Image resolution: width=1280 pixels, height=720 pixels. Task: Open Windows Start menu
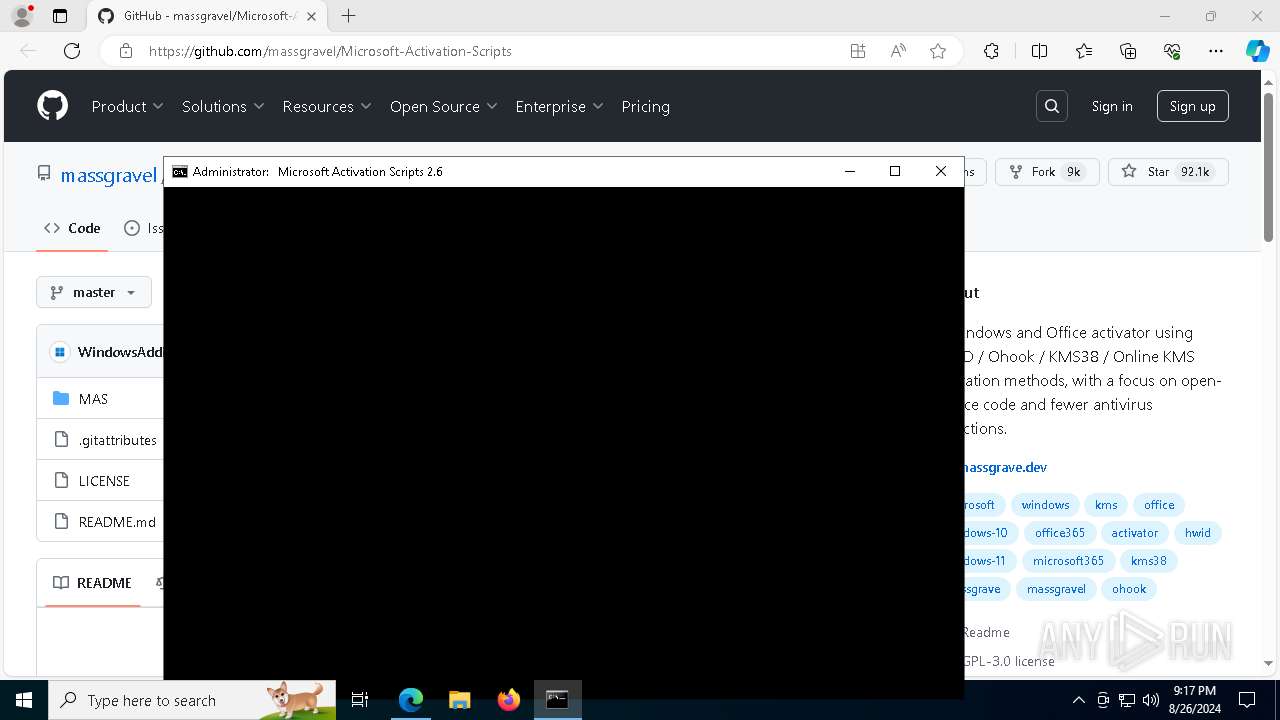[24, 700]
